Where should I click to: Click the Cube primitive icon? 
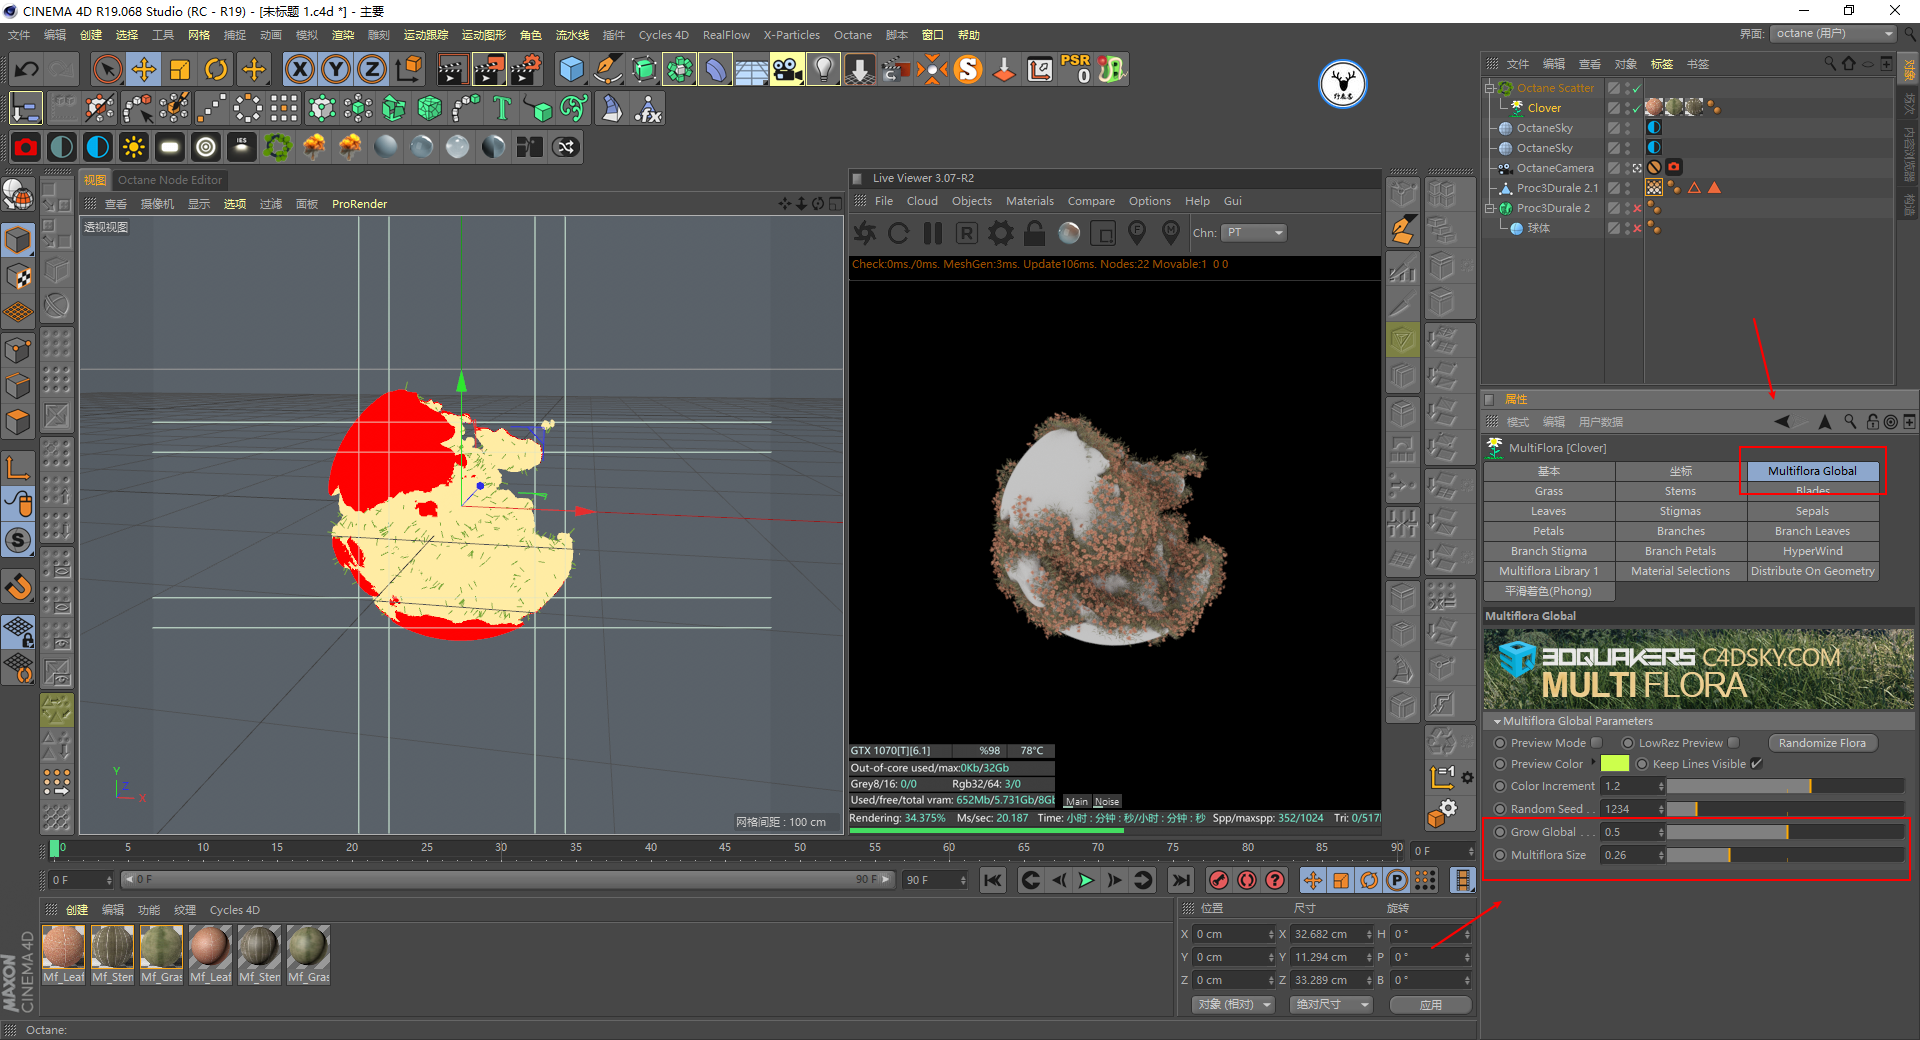pos(571,69)
